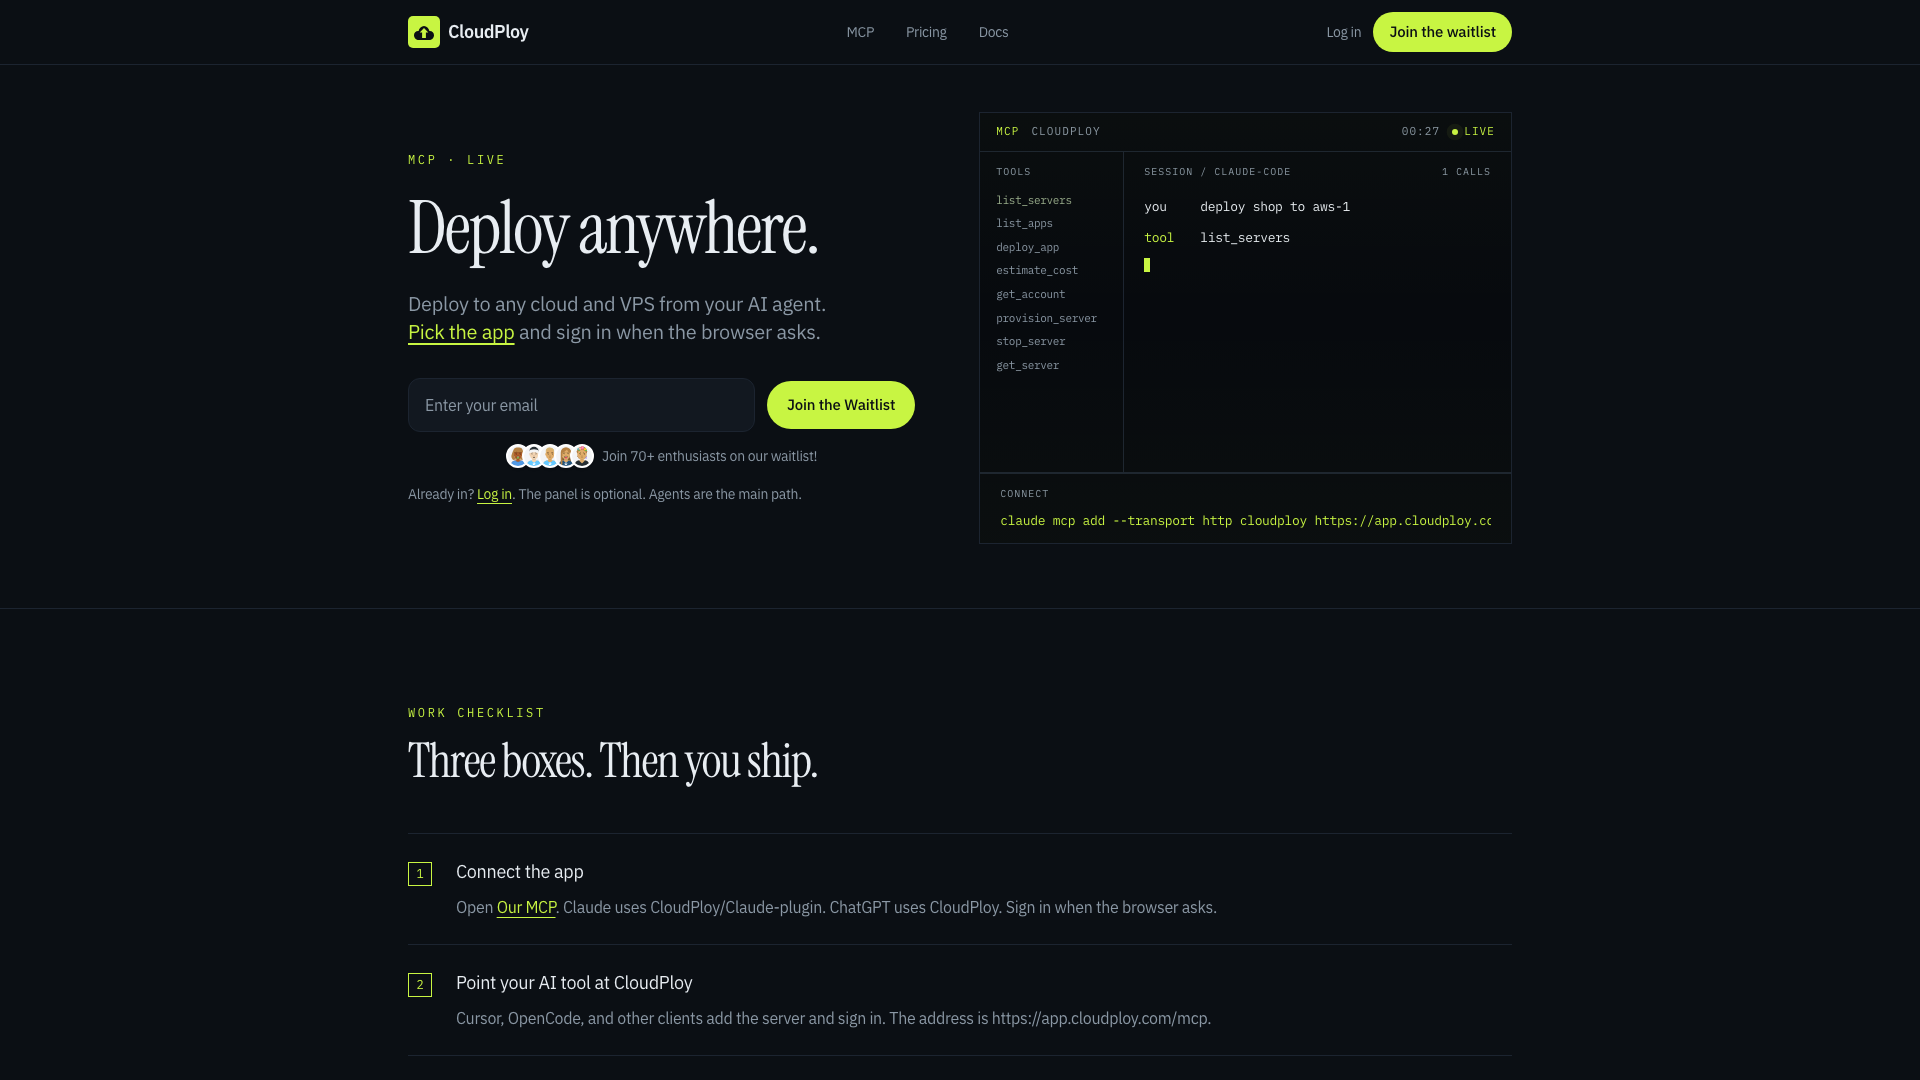Image resolution: width=1920 pixels, height=1080 pixels.
Task: Open the Pricing nav item
Action: pos(926,32)
